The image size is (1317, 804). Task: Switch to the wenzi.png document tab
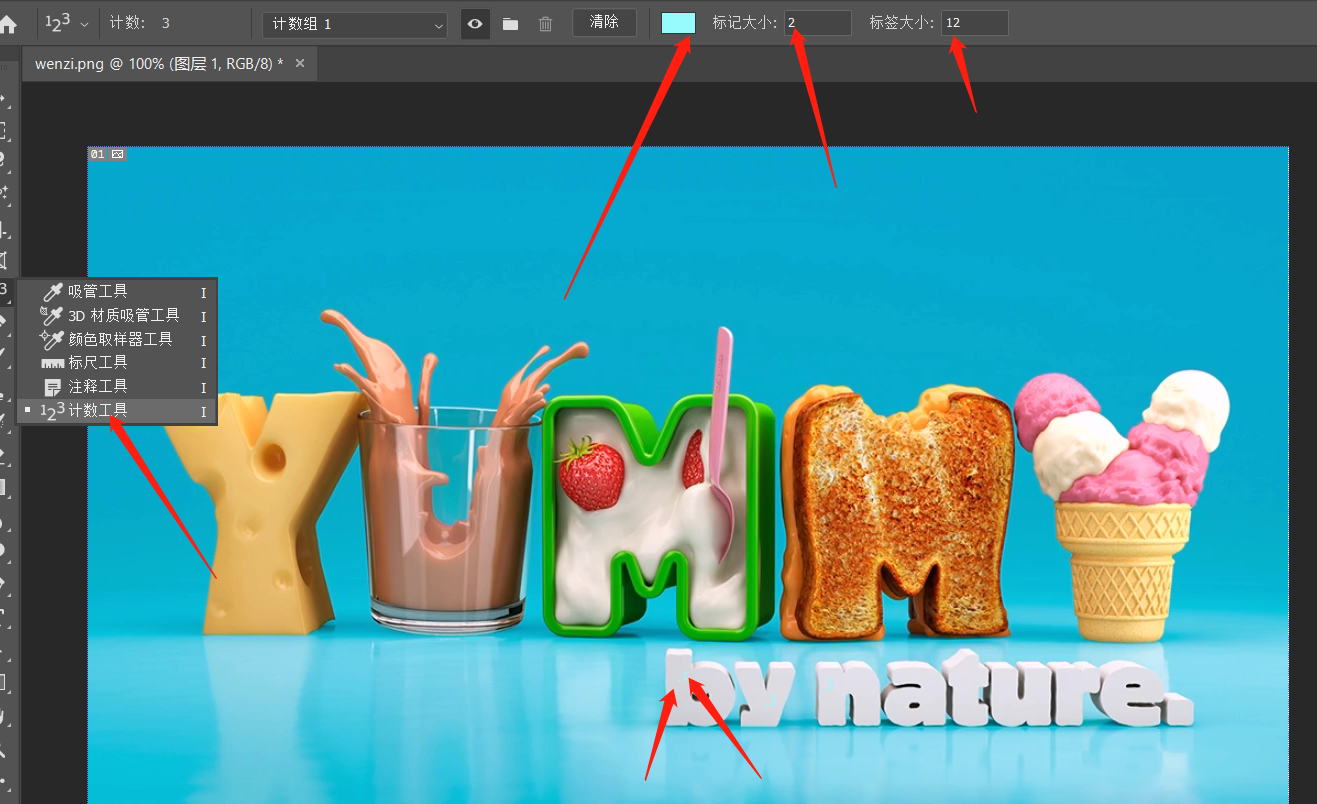(159, 63)
